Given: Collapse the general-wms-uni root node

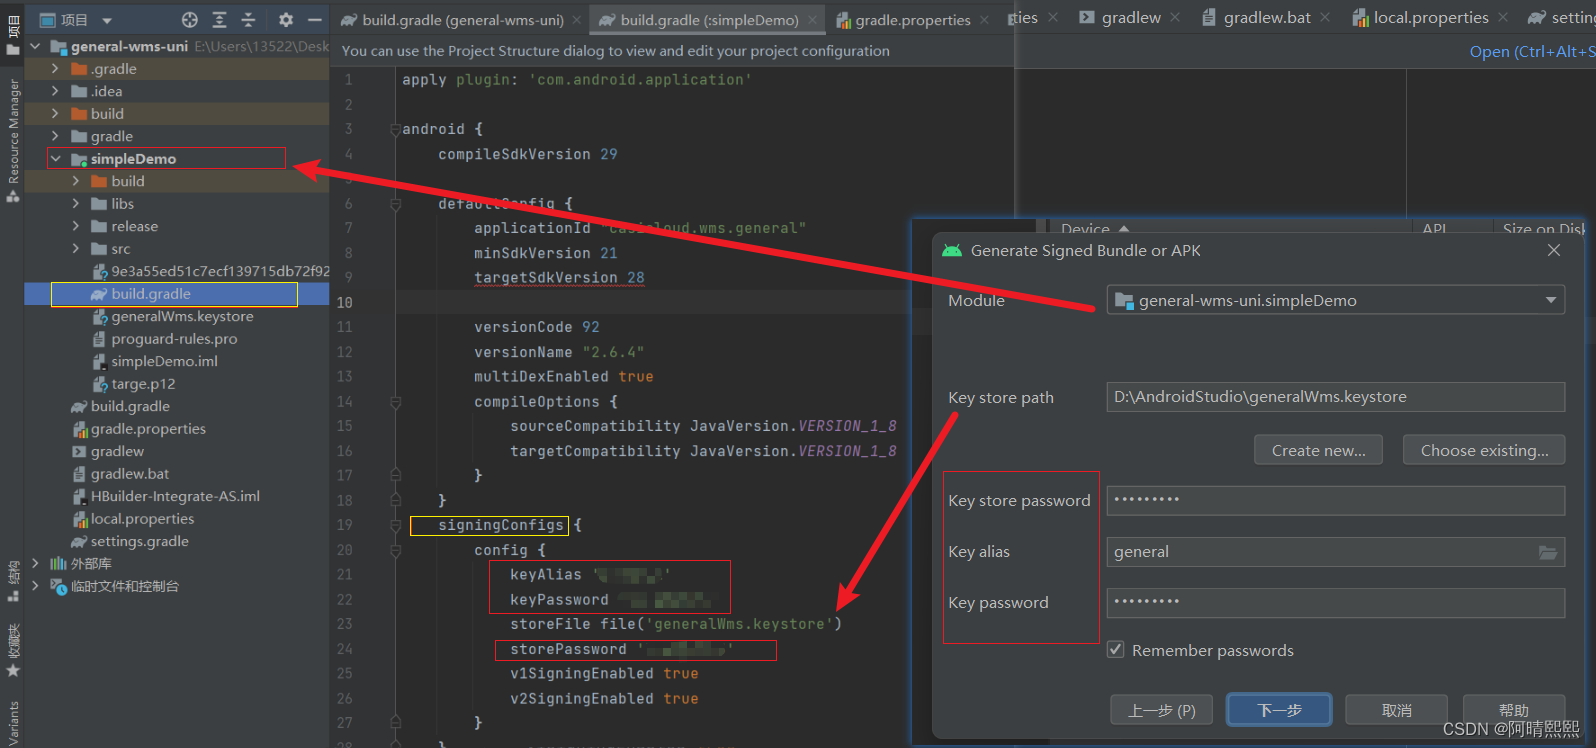Looking at the screenshot, I should (x=36, y=46).
